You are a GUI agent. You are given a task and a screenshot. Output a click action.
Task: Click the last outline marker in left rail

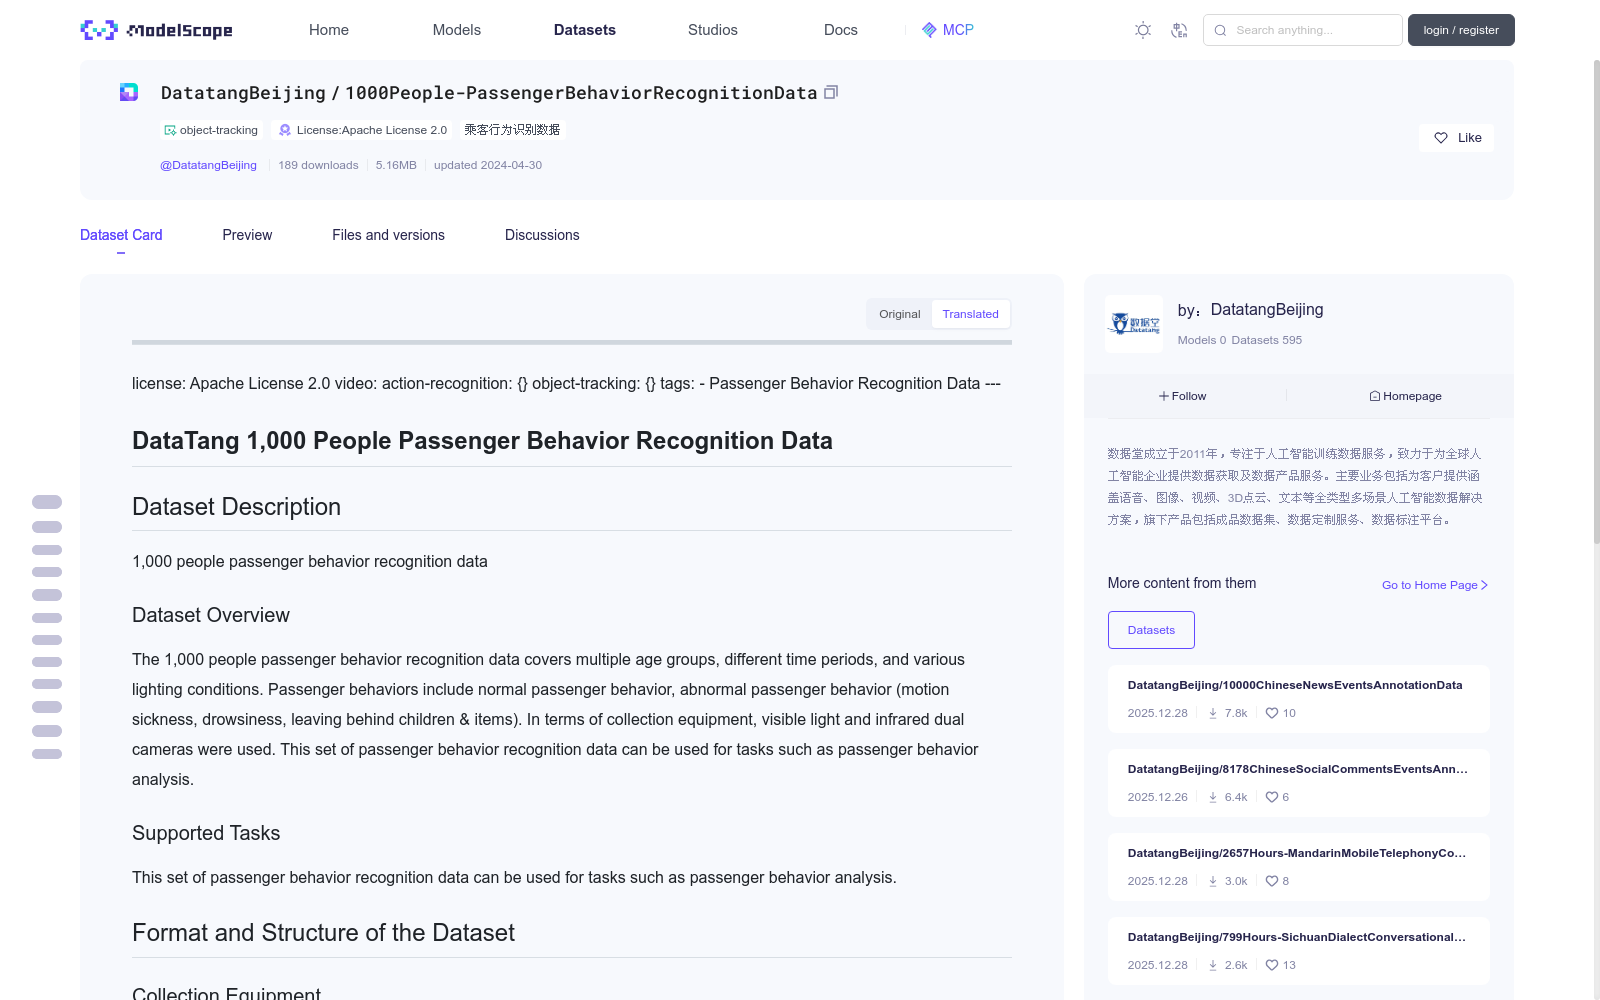point(47,754)
